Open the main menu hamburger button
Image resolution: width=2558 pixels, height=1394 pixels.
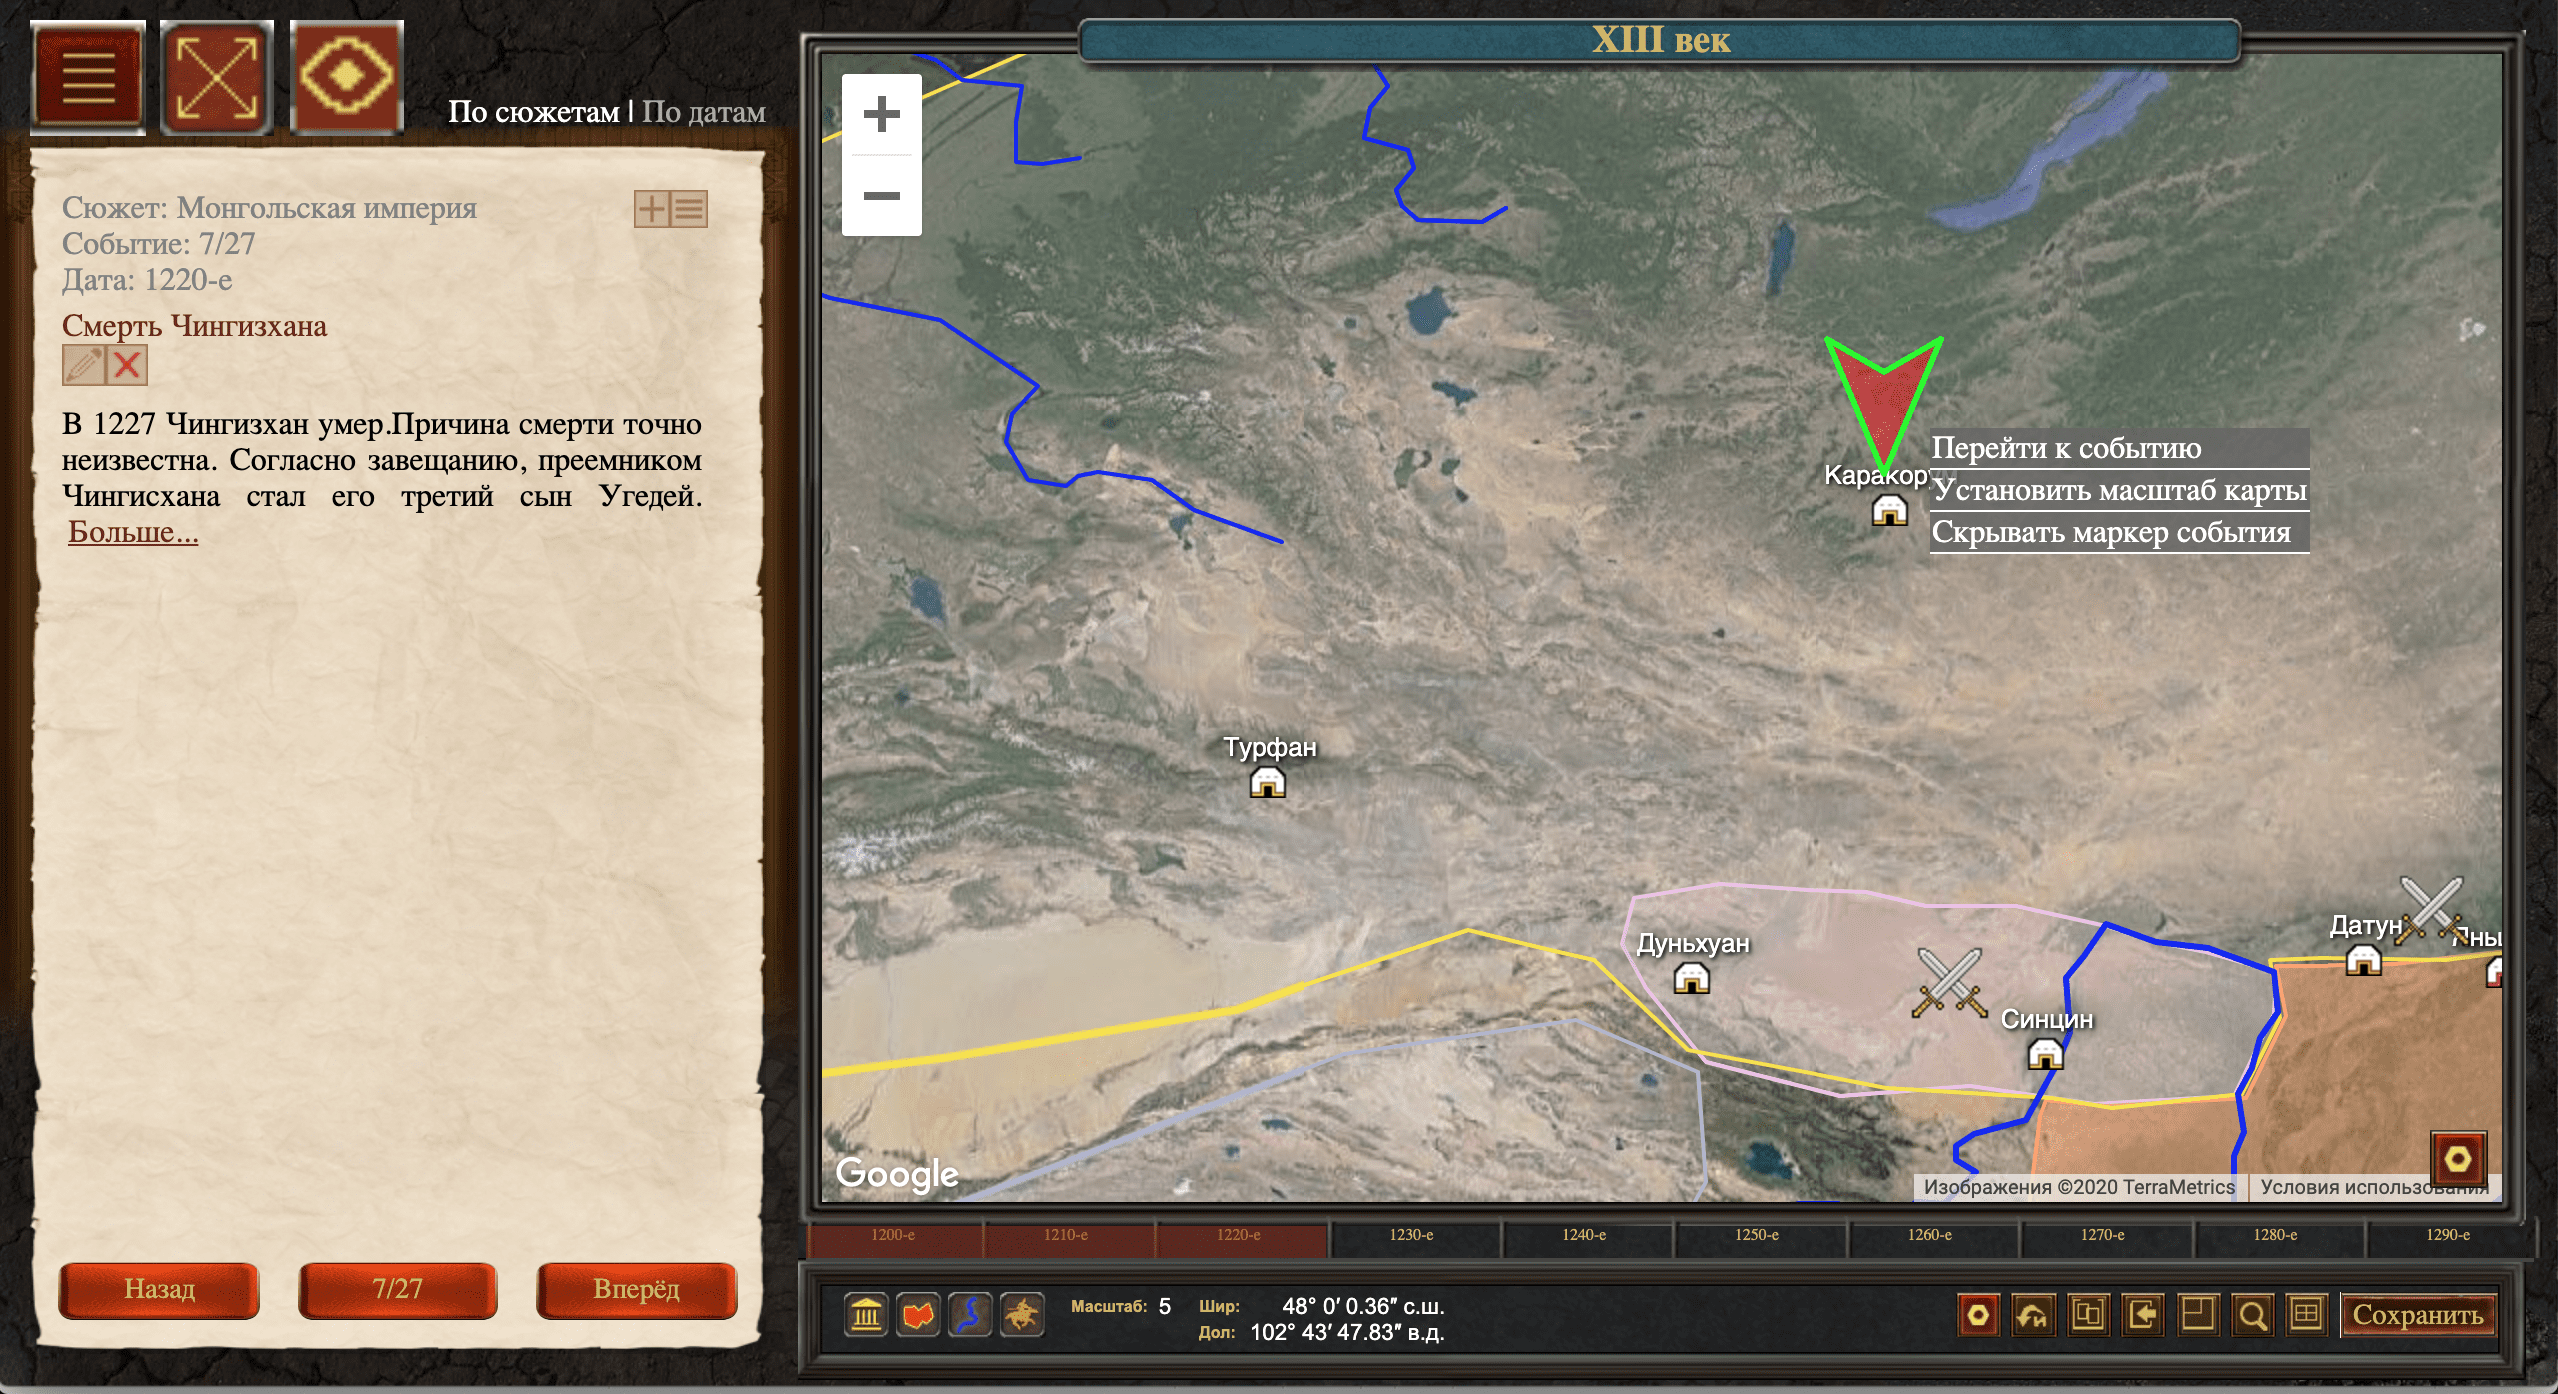pos(88,77)
